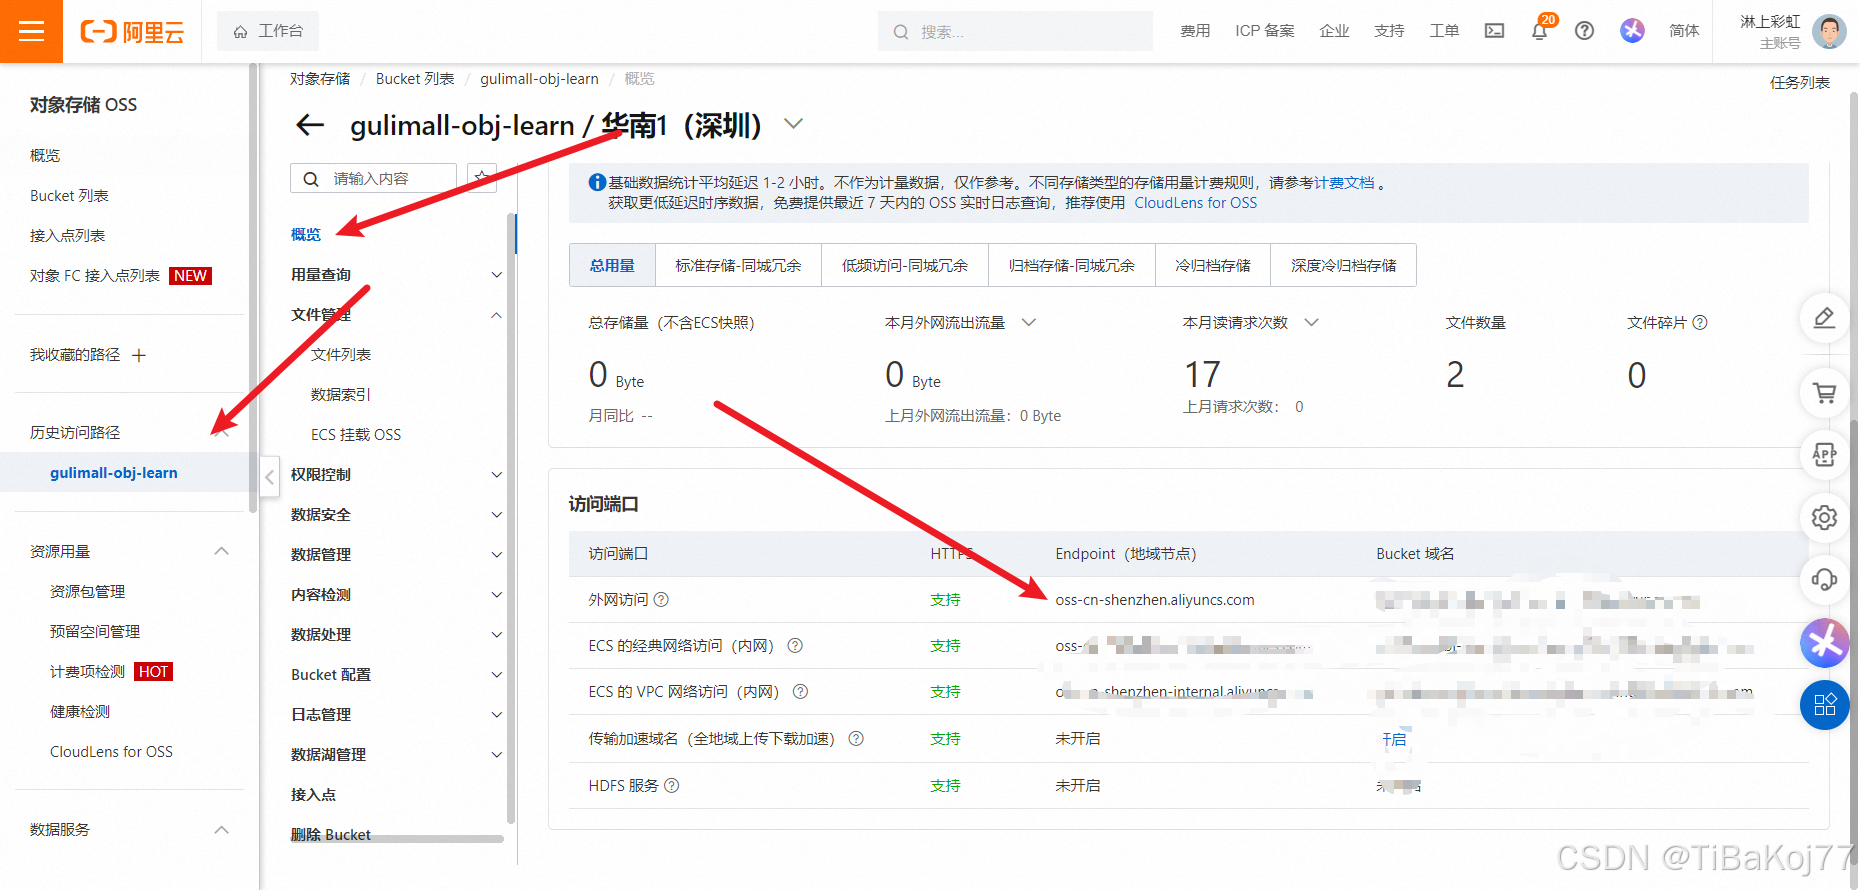Click the edit pencil floating icon
The height and width of the screenshot is (890, 1860).
[x=1824, y=318]
